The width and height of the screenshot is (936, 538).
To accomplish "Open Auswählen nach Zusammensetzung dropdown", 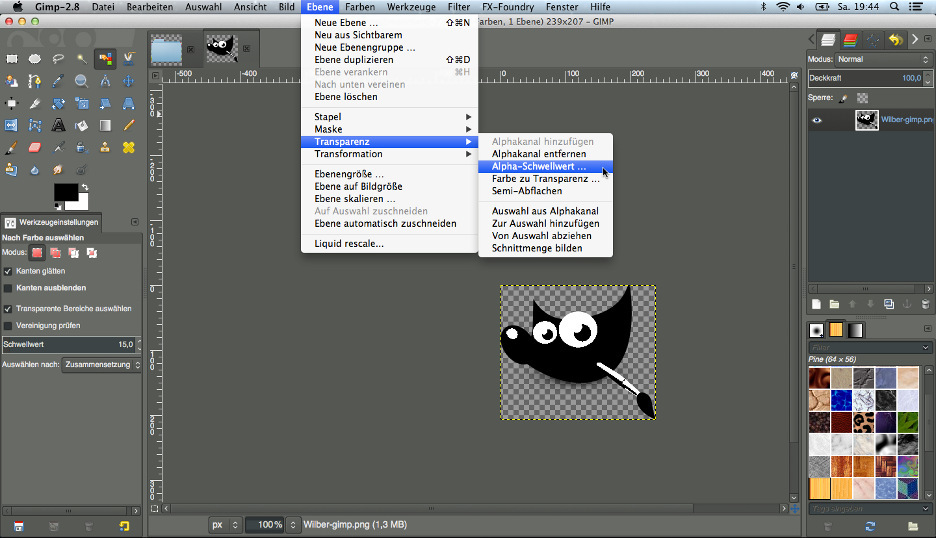I will pyautogui.click(x=101, y=364).
